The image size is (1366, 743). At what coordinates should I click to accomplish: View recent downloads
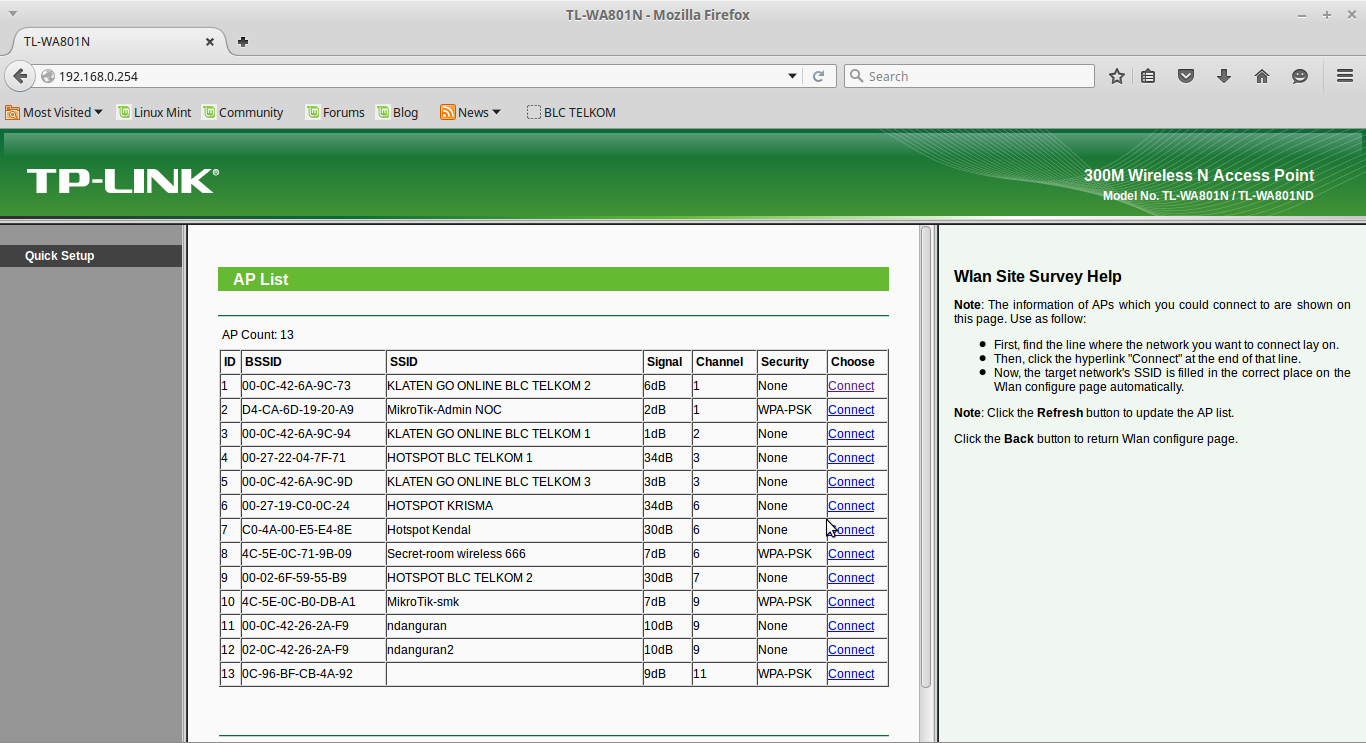[1224, 75]
